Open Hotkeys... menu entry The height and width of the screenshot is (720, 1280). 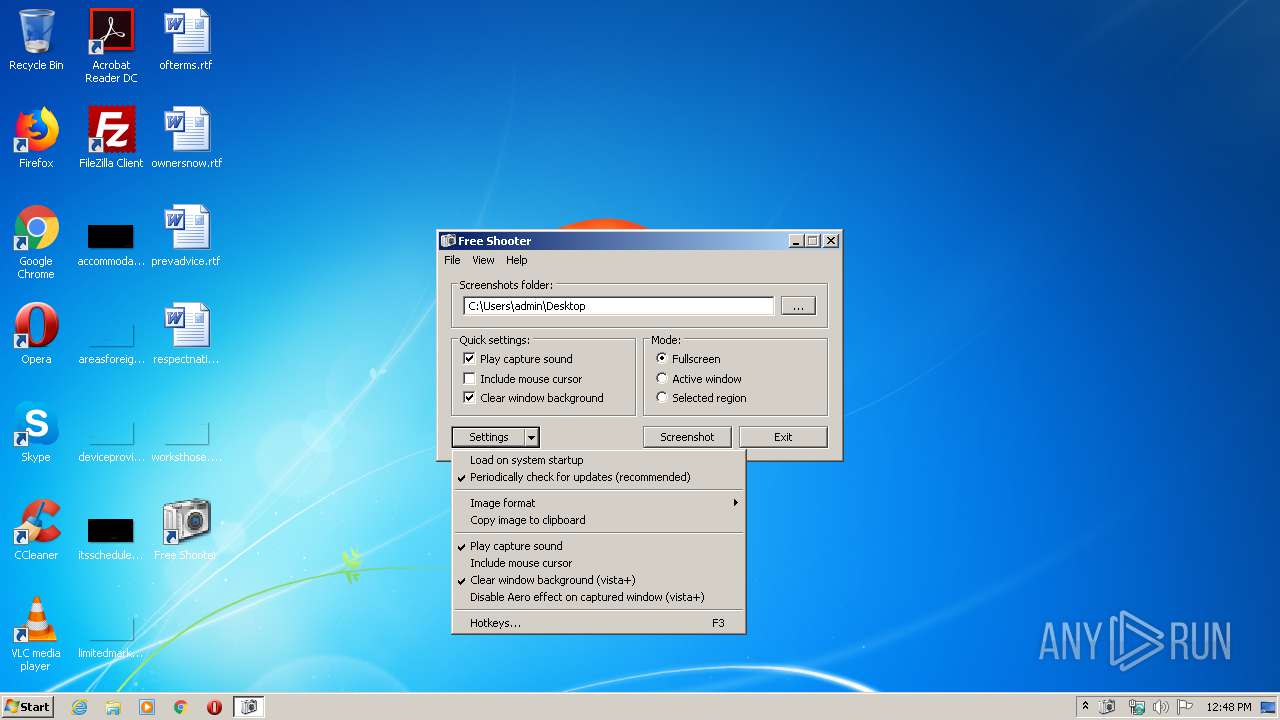[x=599, y=623]
